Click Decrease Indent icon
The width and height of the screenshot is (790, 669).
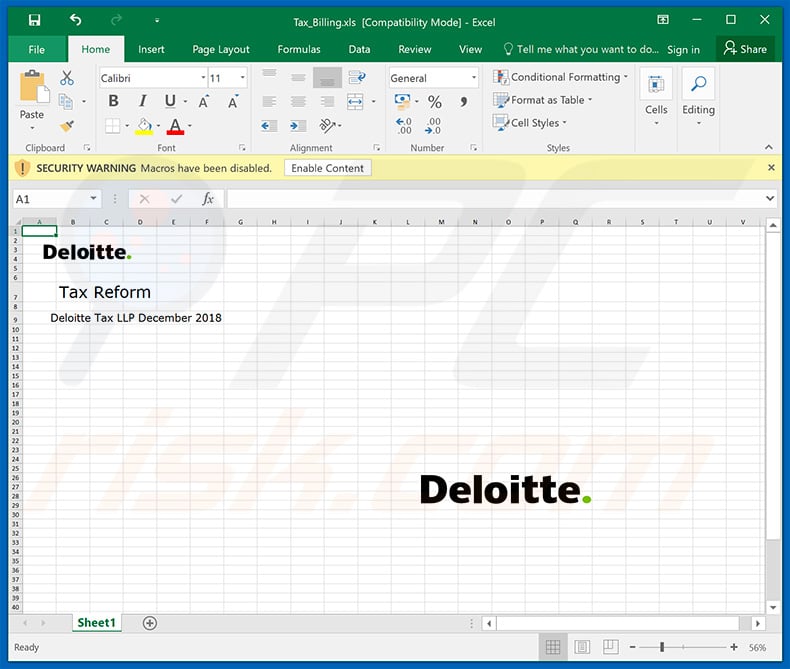coord(269,125)
